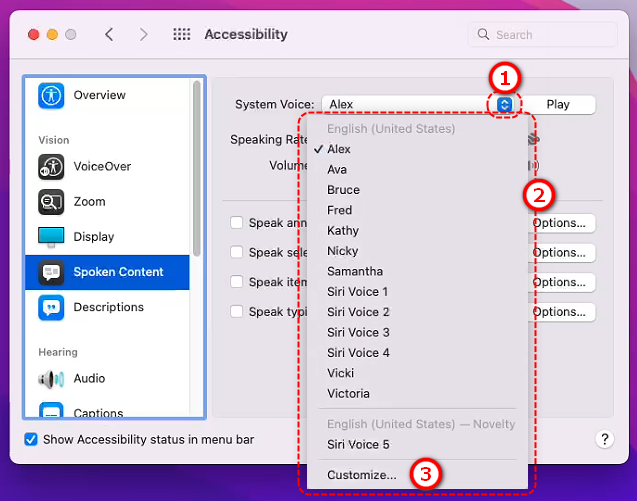This screenshot has height=501, width=637.
Task: Go forward with the right chevron
Action: (x=143, y=34)
